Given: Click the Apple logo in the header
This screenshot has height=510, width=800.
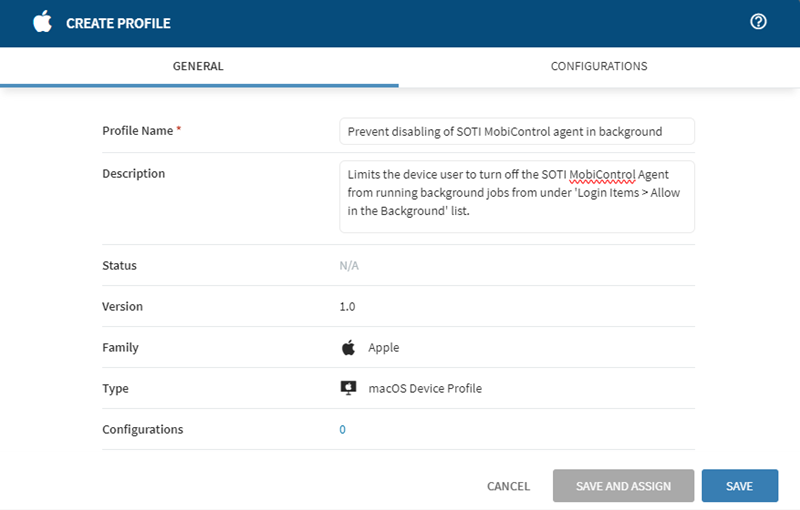Looking at the screenshot, I should tap(42, 22).
